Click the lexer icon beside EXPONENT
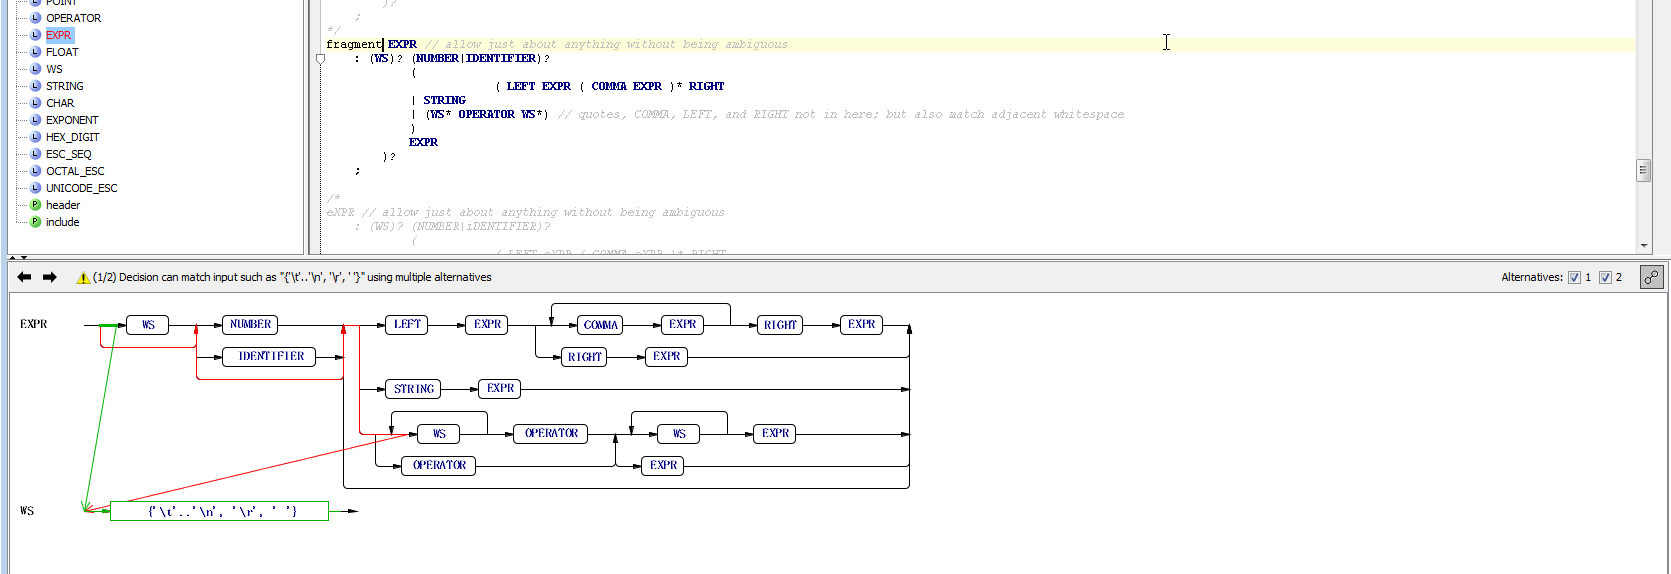1671x574 pixels. pos(36,120)
